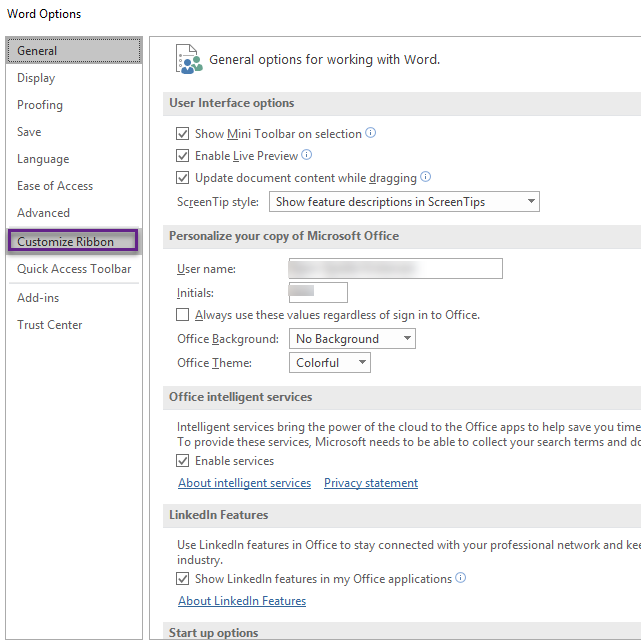
Task: Open the Advanced options
Action: coord(74,213)
